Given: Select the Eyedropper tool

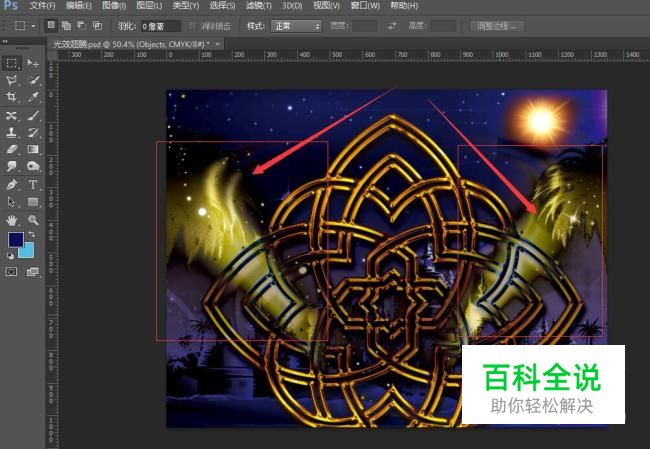Looking at the screenshot, I should (33, 97).
